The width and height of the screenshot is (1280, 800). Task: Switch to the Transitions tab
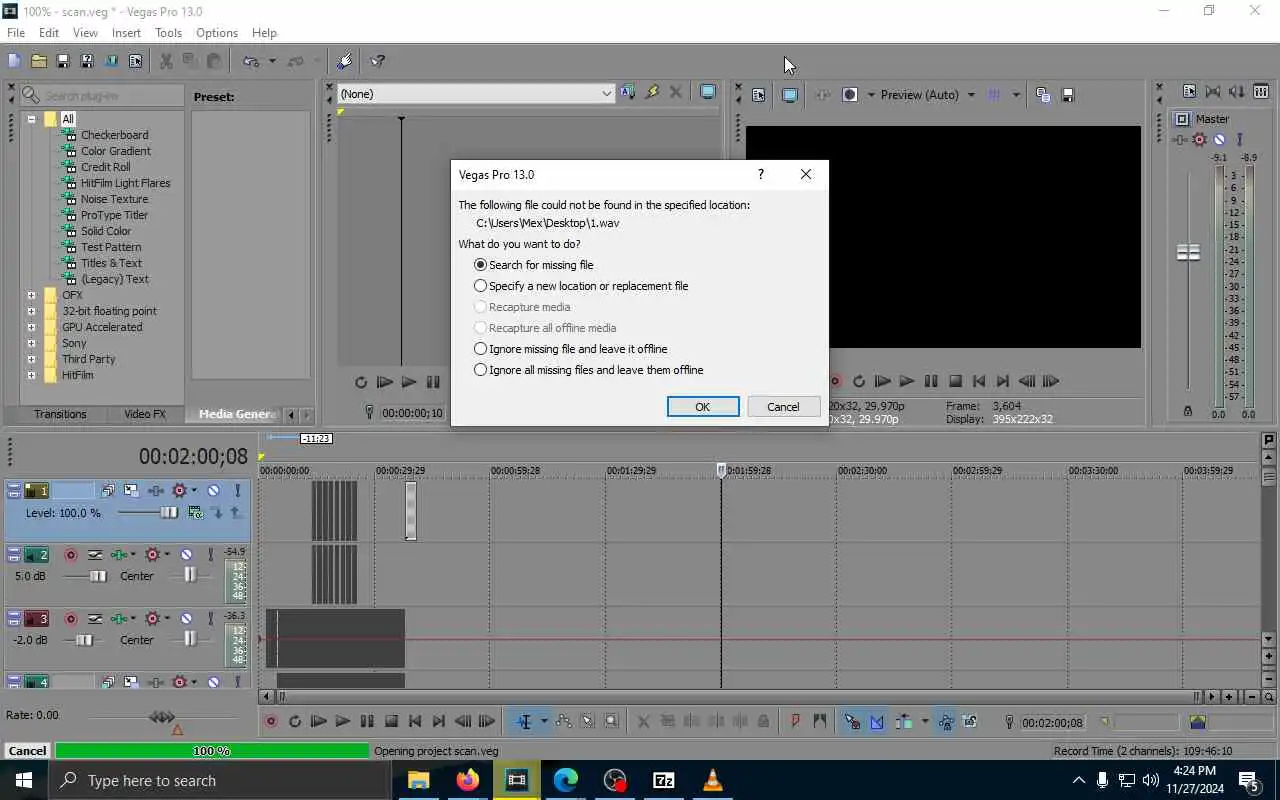tap(60, 414)
